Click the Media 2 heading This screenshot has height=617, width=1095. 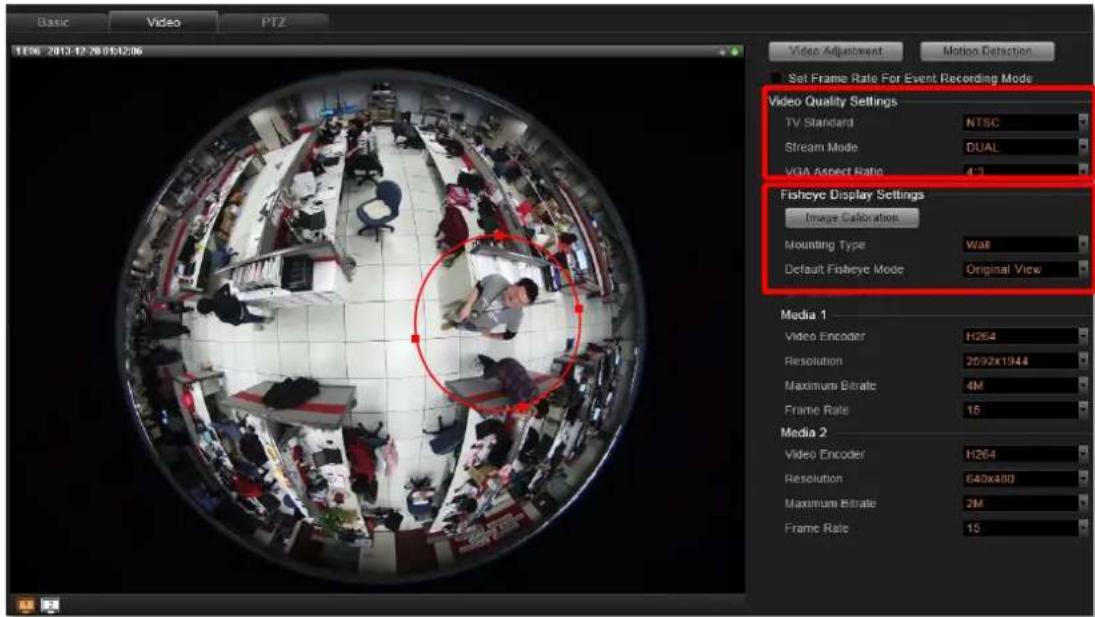coord(803,433)
